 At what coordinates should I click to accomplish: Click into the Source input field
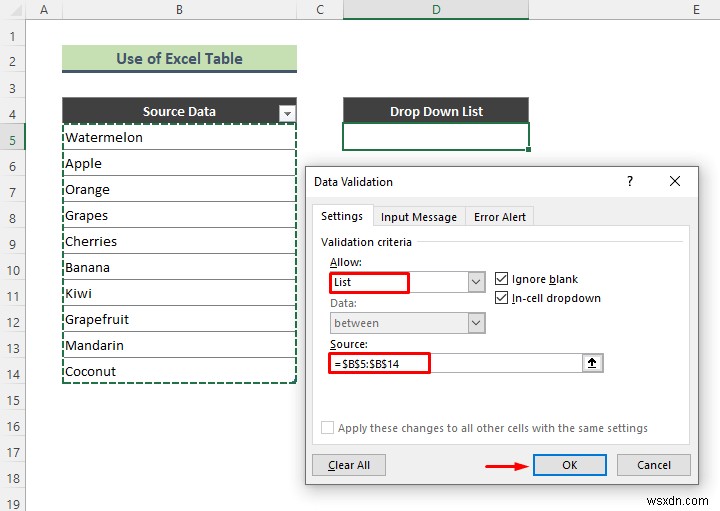tap(456, 363)
